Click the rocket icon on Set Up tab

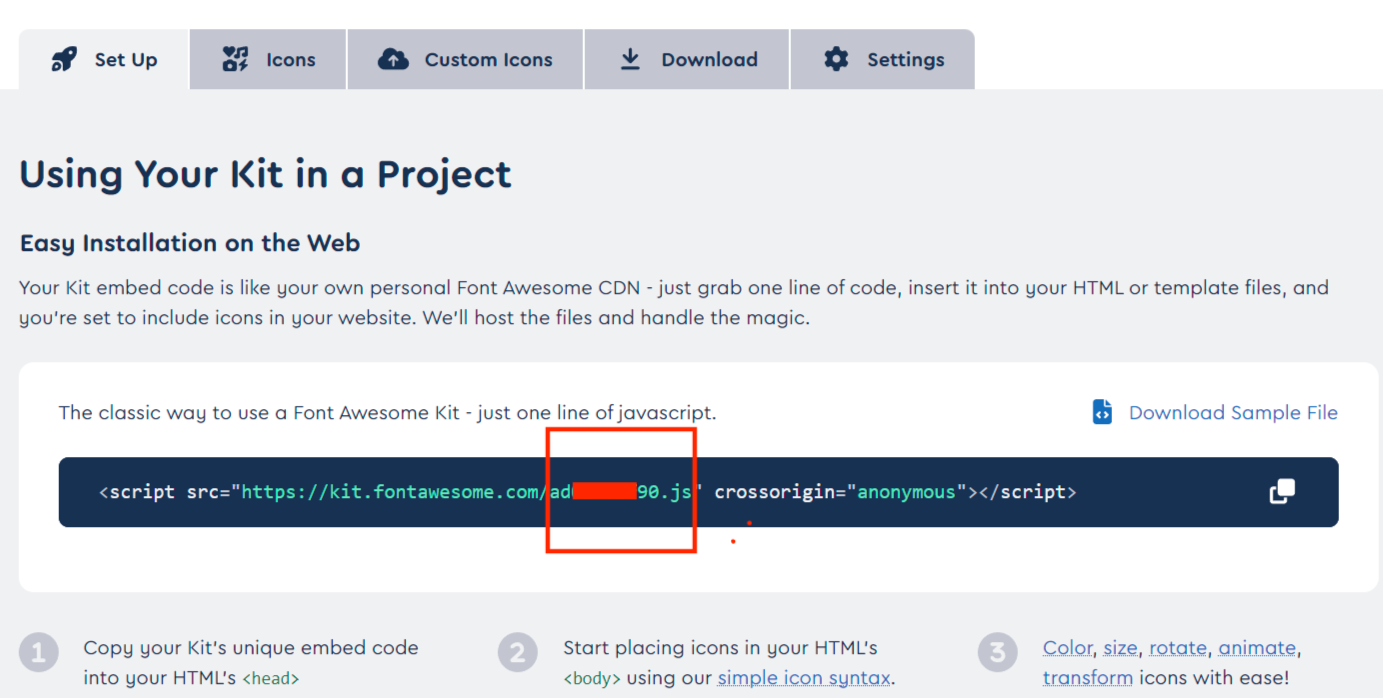(x=64, y=60)
